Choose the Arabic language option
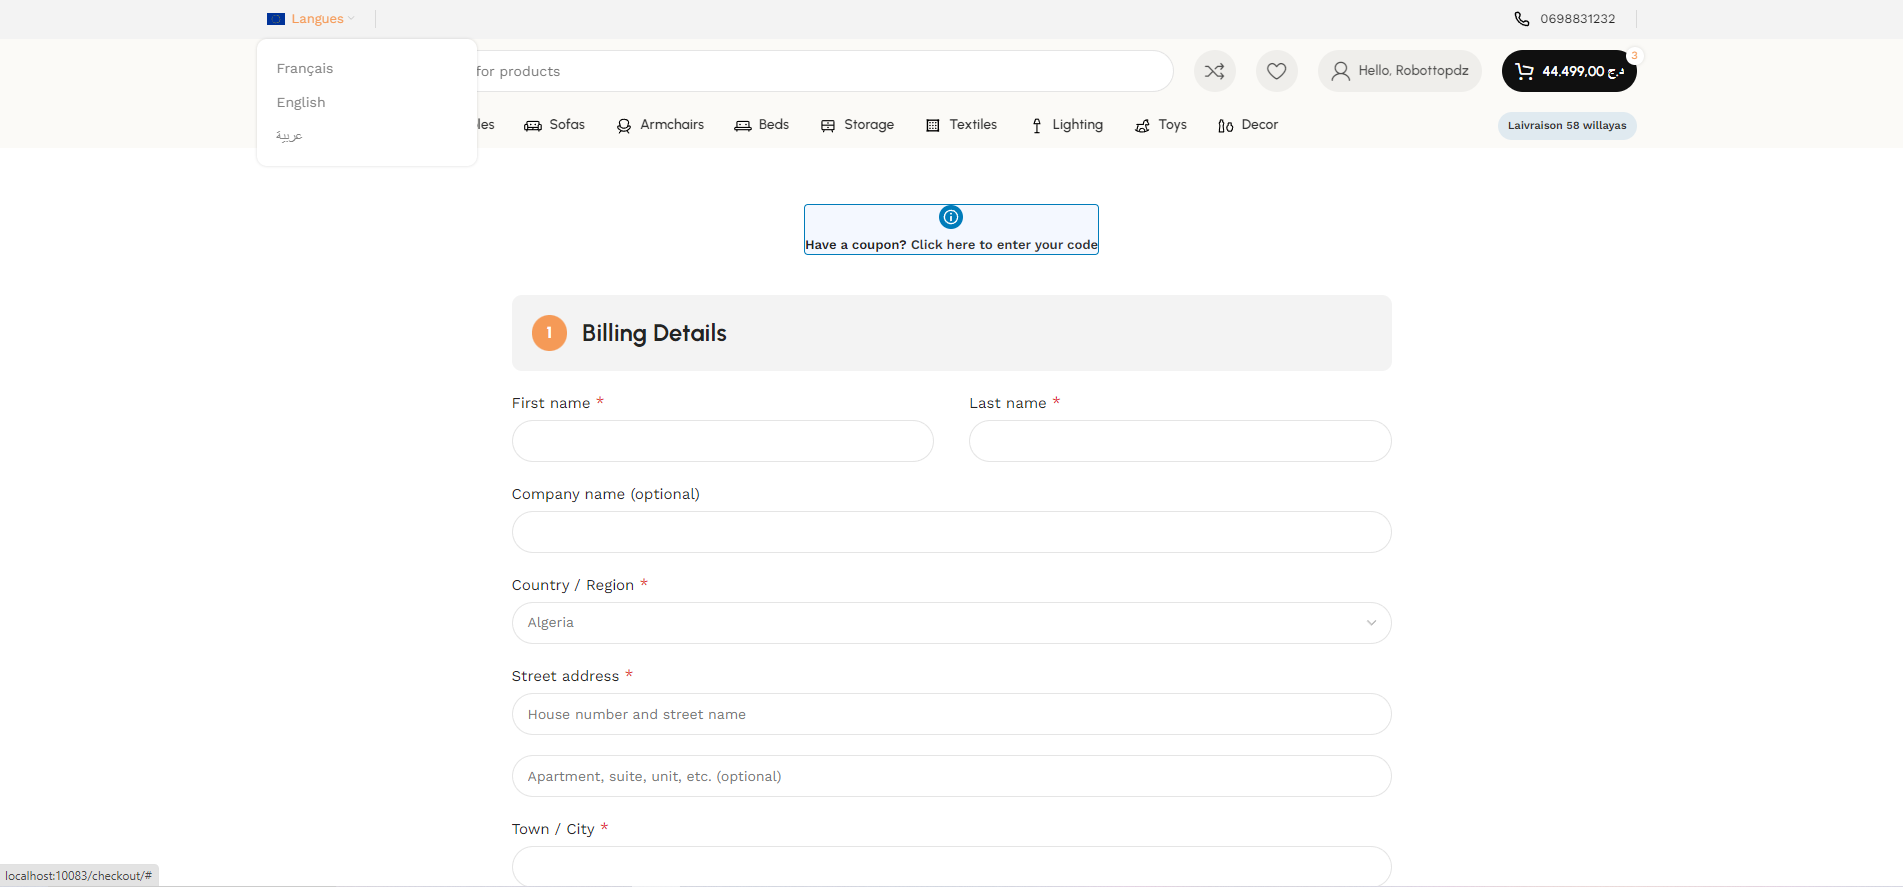 pyautogui.click(x=289, y=136)
